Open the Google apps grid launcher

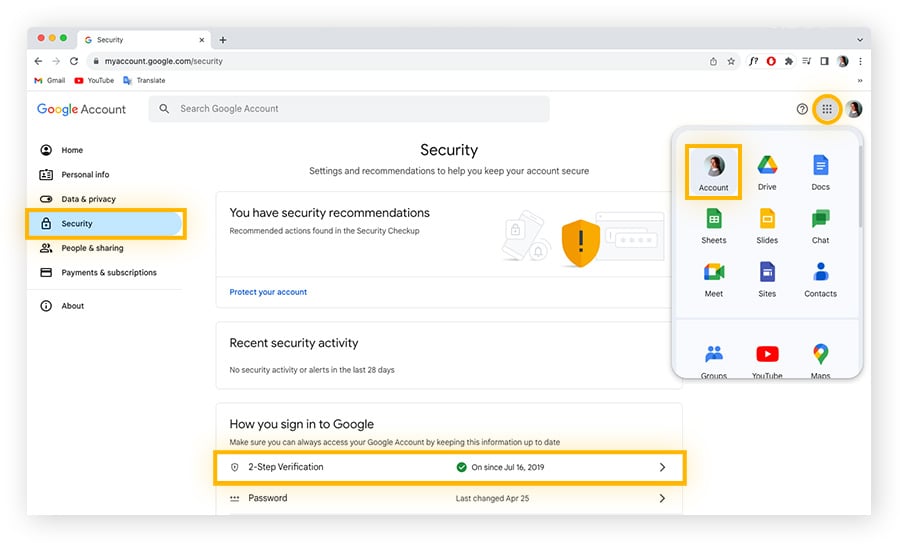(827, 109)
